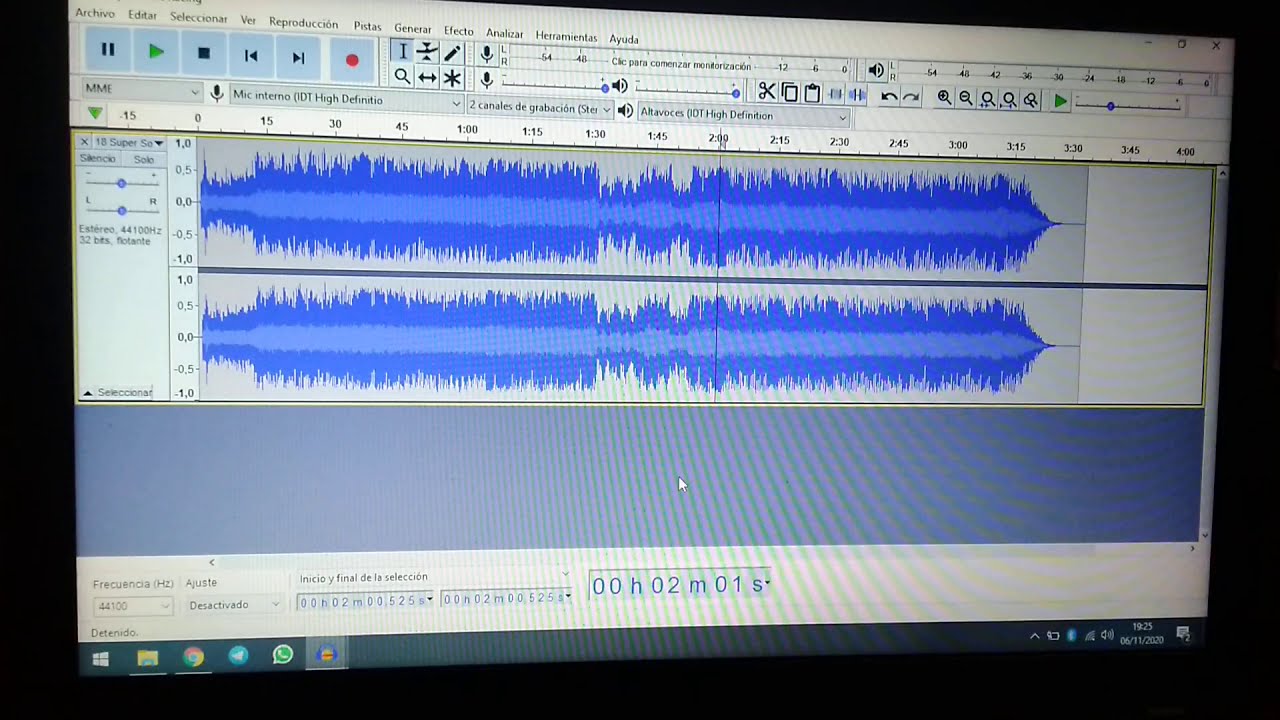Zoom out on the waveform

[x=966, y=98]
